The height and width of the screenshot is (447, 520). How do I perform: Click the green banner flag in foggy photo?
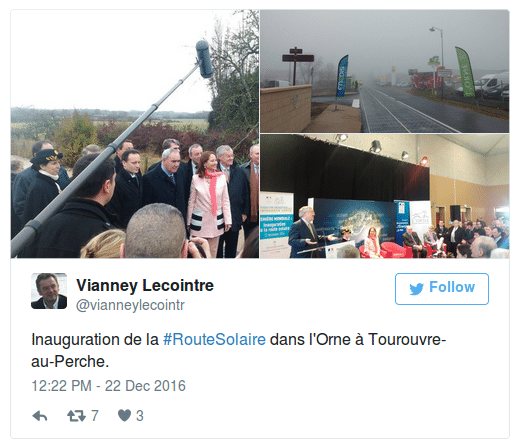tap(466, 72)
